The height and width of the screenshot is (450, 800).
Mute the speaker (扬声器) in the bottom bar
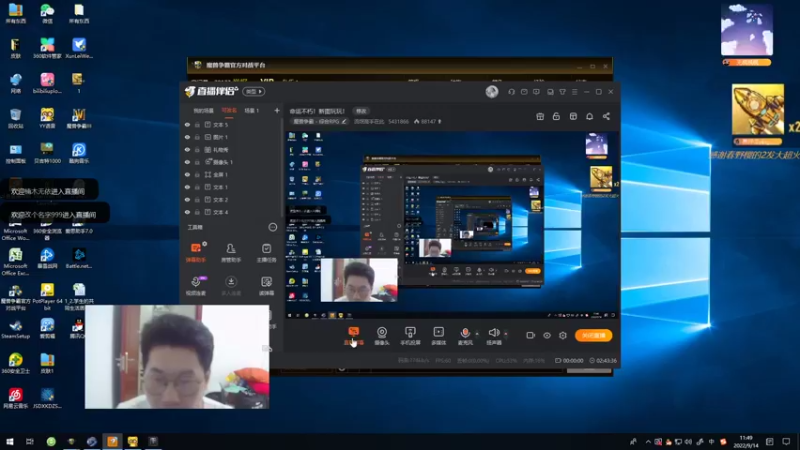coord(493,336)
